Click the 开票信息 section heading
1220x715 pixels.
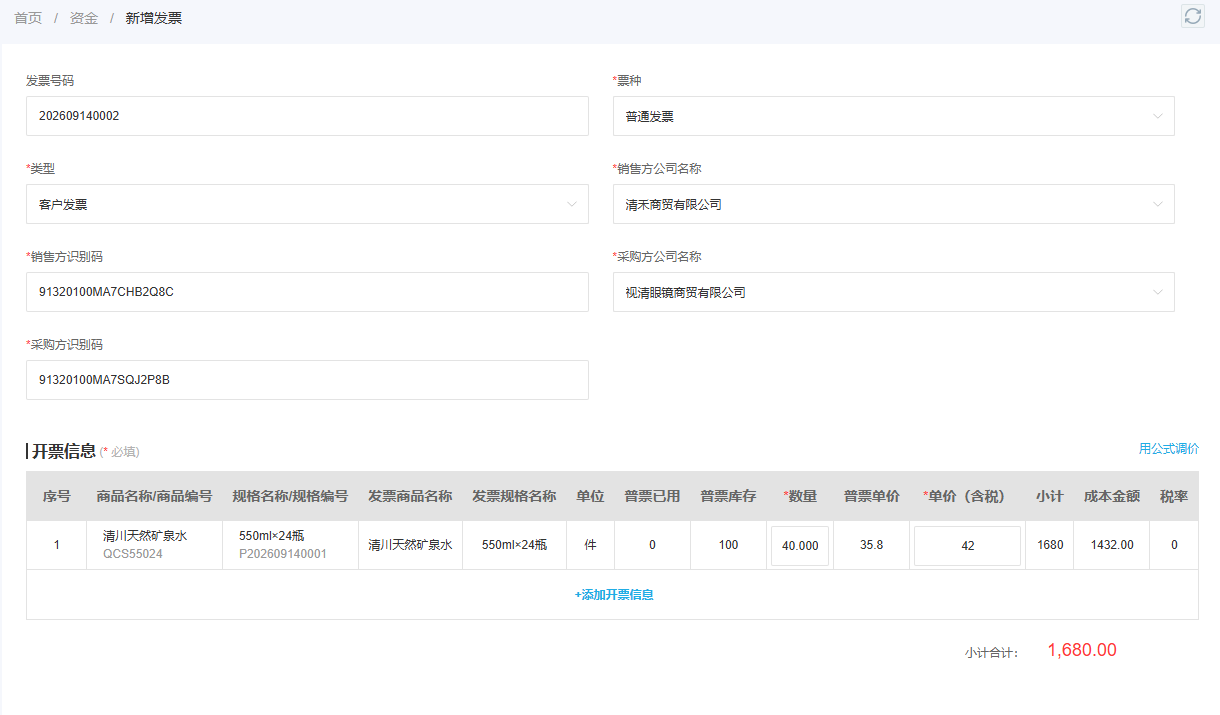point(64,451)
